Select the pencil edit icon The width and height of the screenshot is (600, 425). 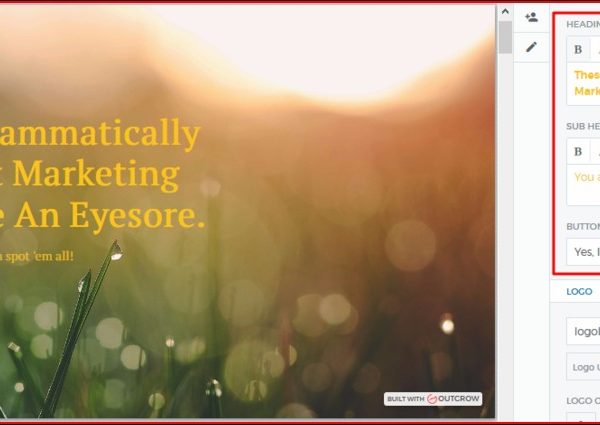[531, 46]
